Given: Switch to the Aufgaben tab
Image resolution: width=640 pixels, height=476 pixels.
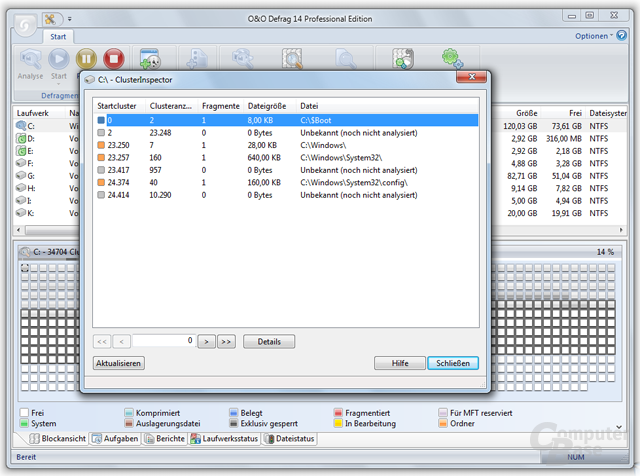Looking at the screenshot, I should 116,438.
